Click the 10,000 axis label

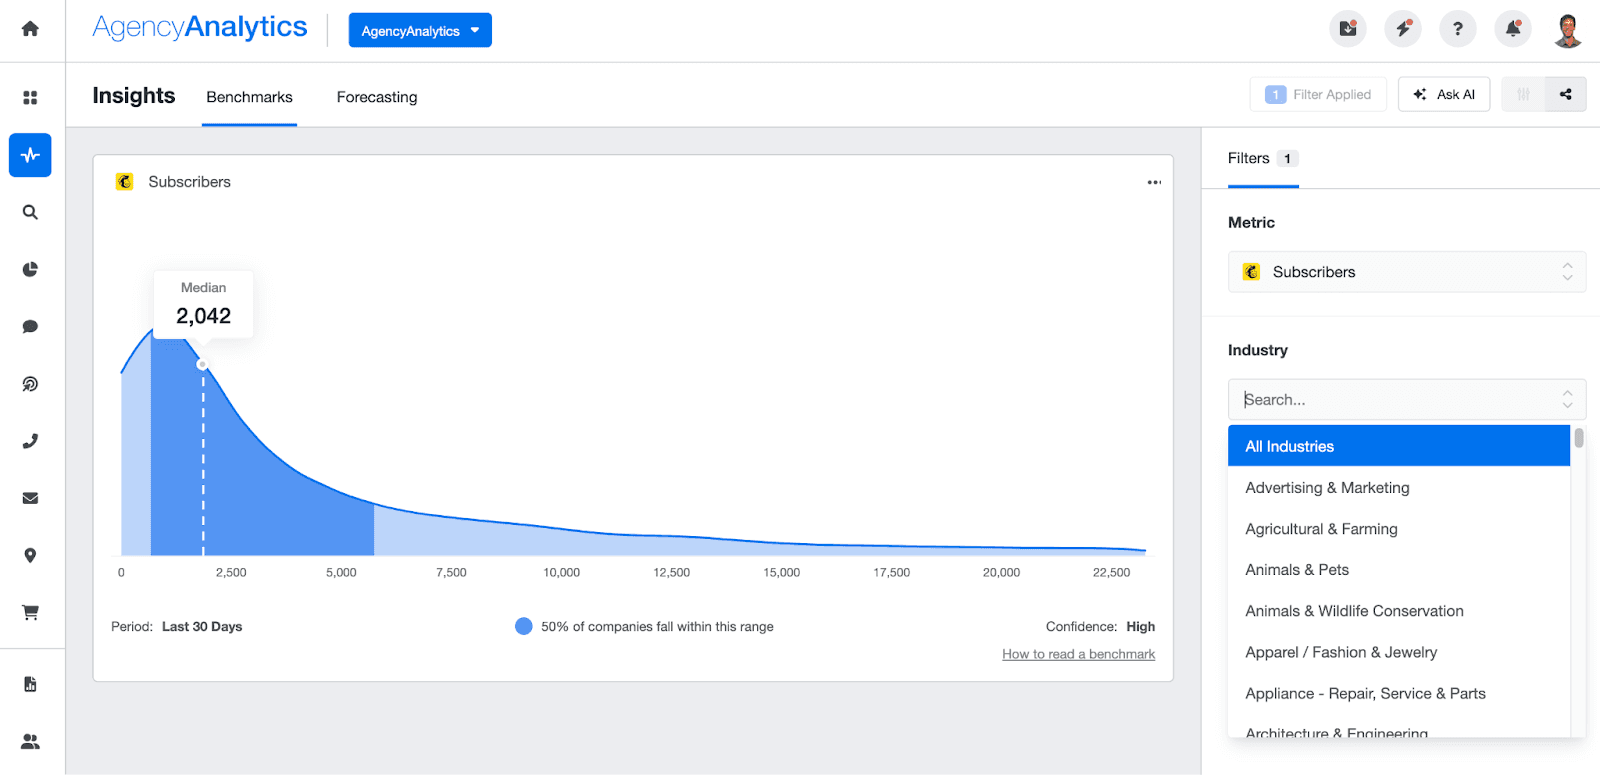(561, 573)
